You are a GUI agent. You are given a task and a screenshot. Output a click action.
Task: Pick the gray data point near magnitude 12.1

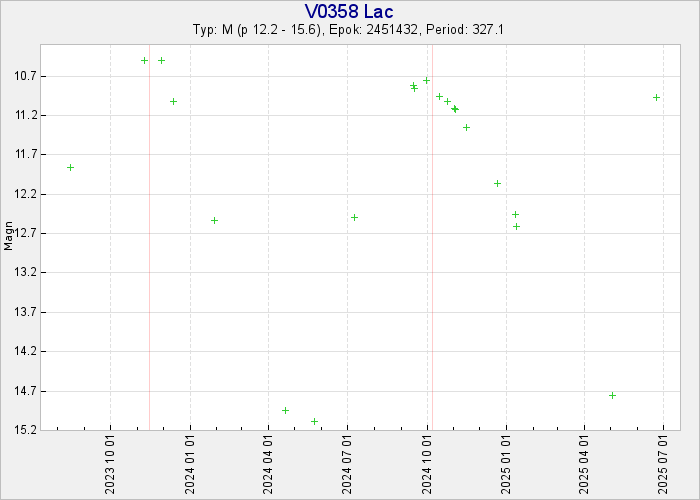pyautogui.click(x=497, y=183)
